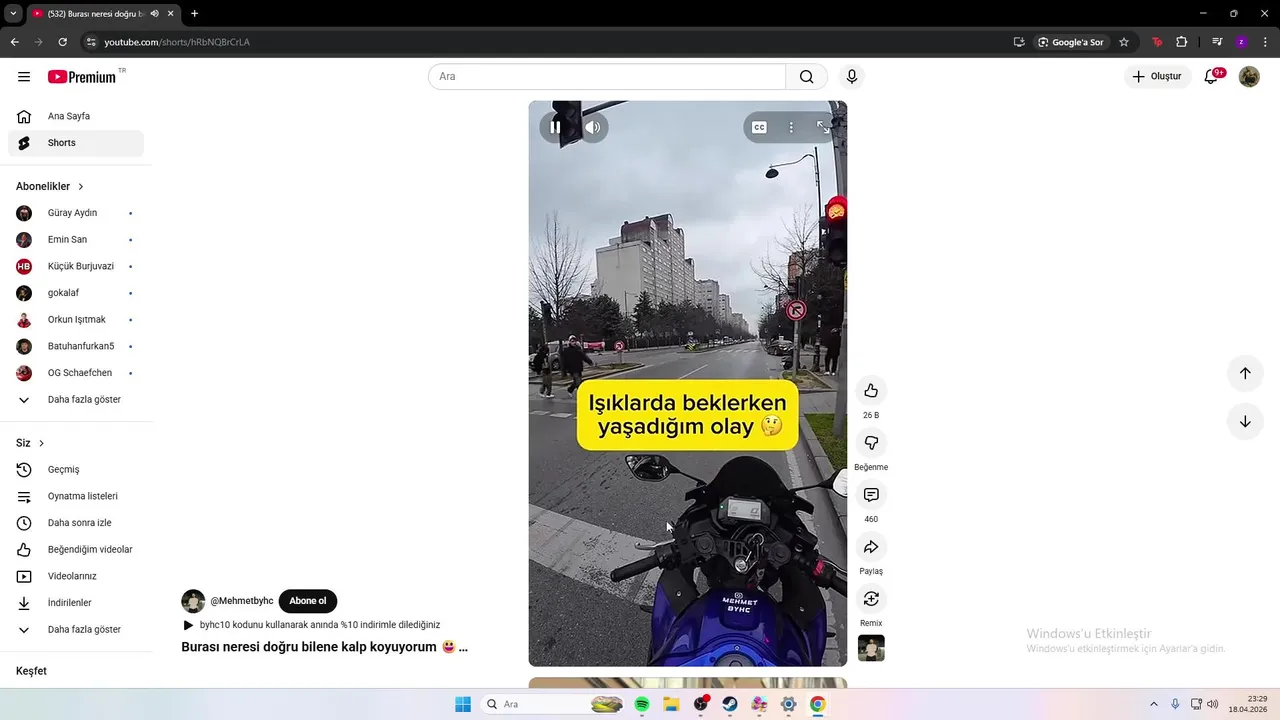Screen dimensions: 1280x720
Task: Reload the page in Chrome
Action: [x=62, y=42]
